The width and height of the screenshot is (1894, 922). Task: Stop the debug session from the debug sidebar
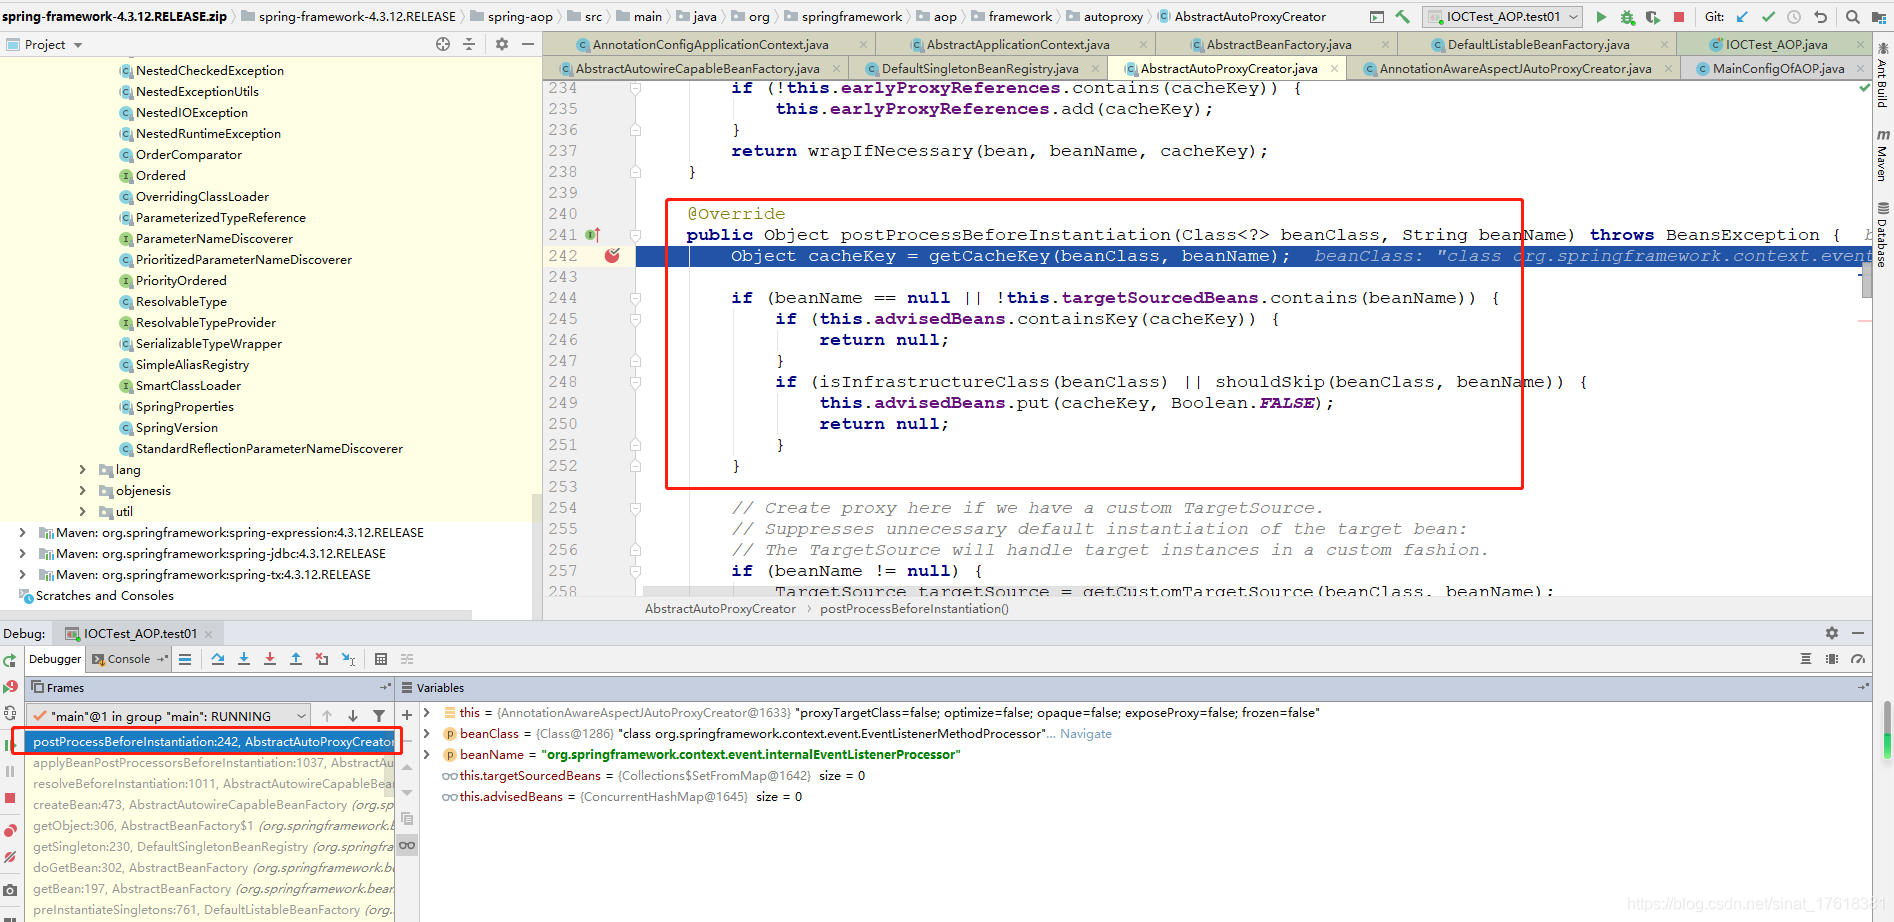10,798
